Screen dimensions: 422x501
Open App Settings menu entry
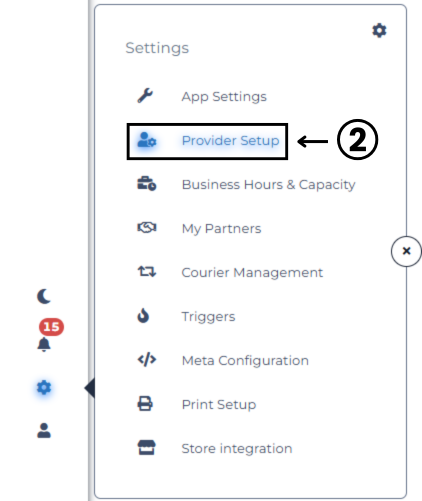click(224, 97)
